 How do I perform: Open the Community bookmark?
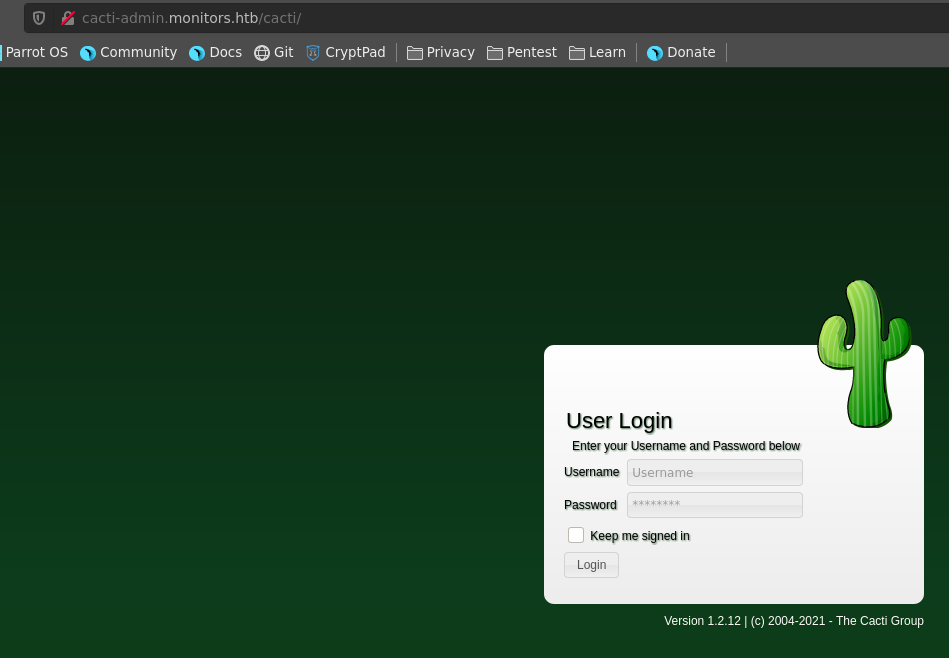coord(128,52)
